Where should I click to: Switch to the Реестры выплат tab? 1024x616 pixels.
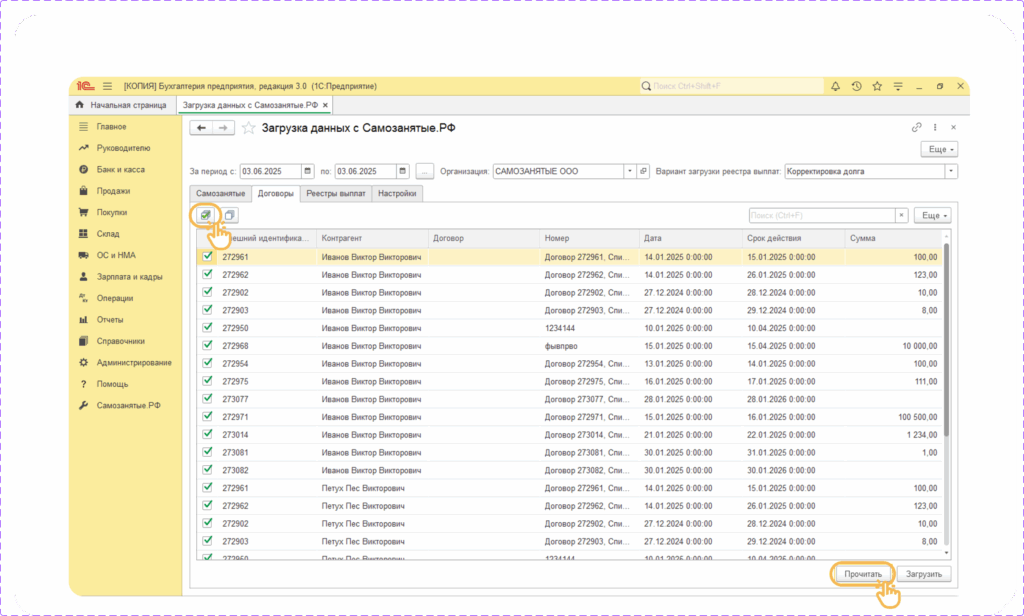tap(336, 193)
